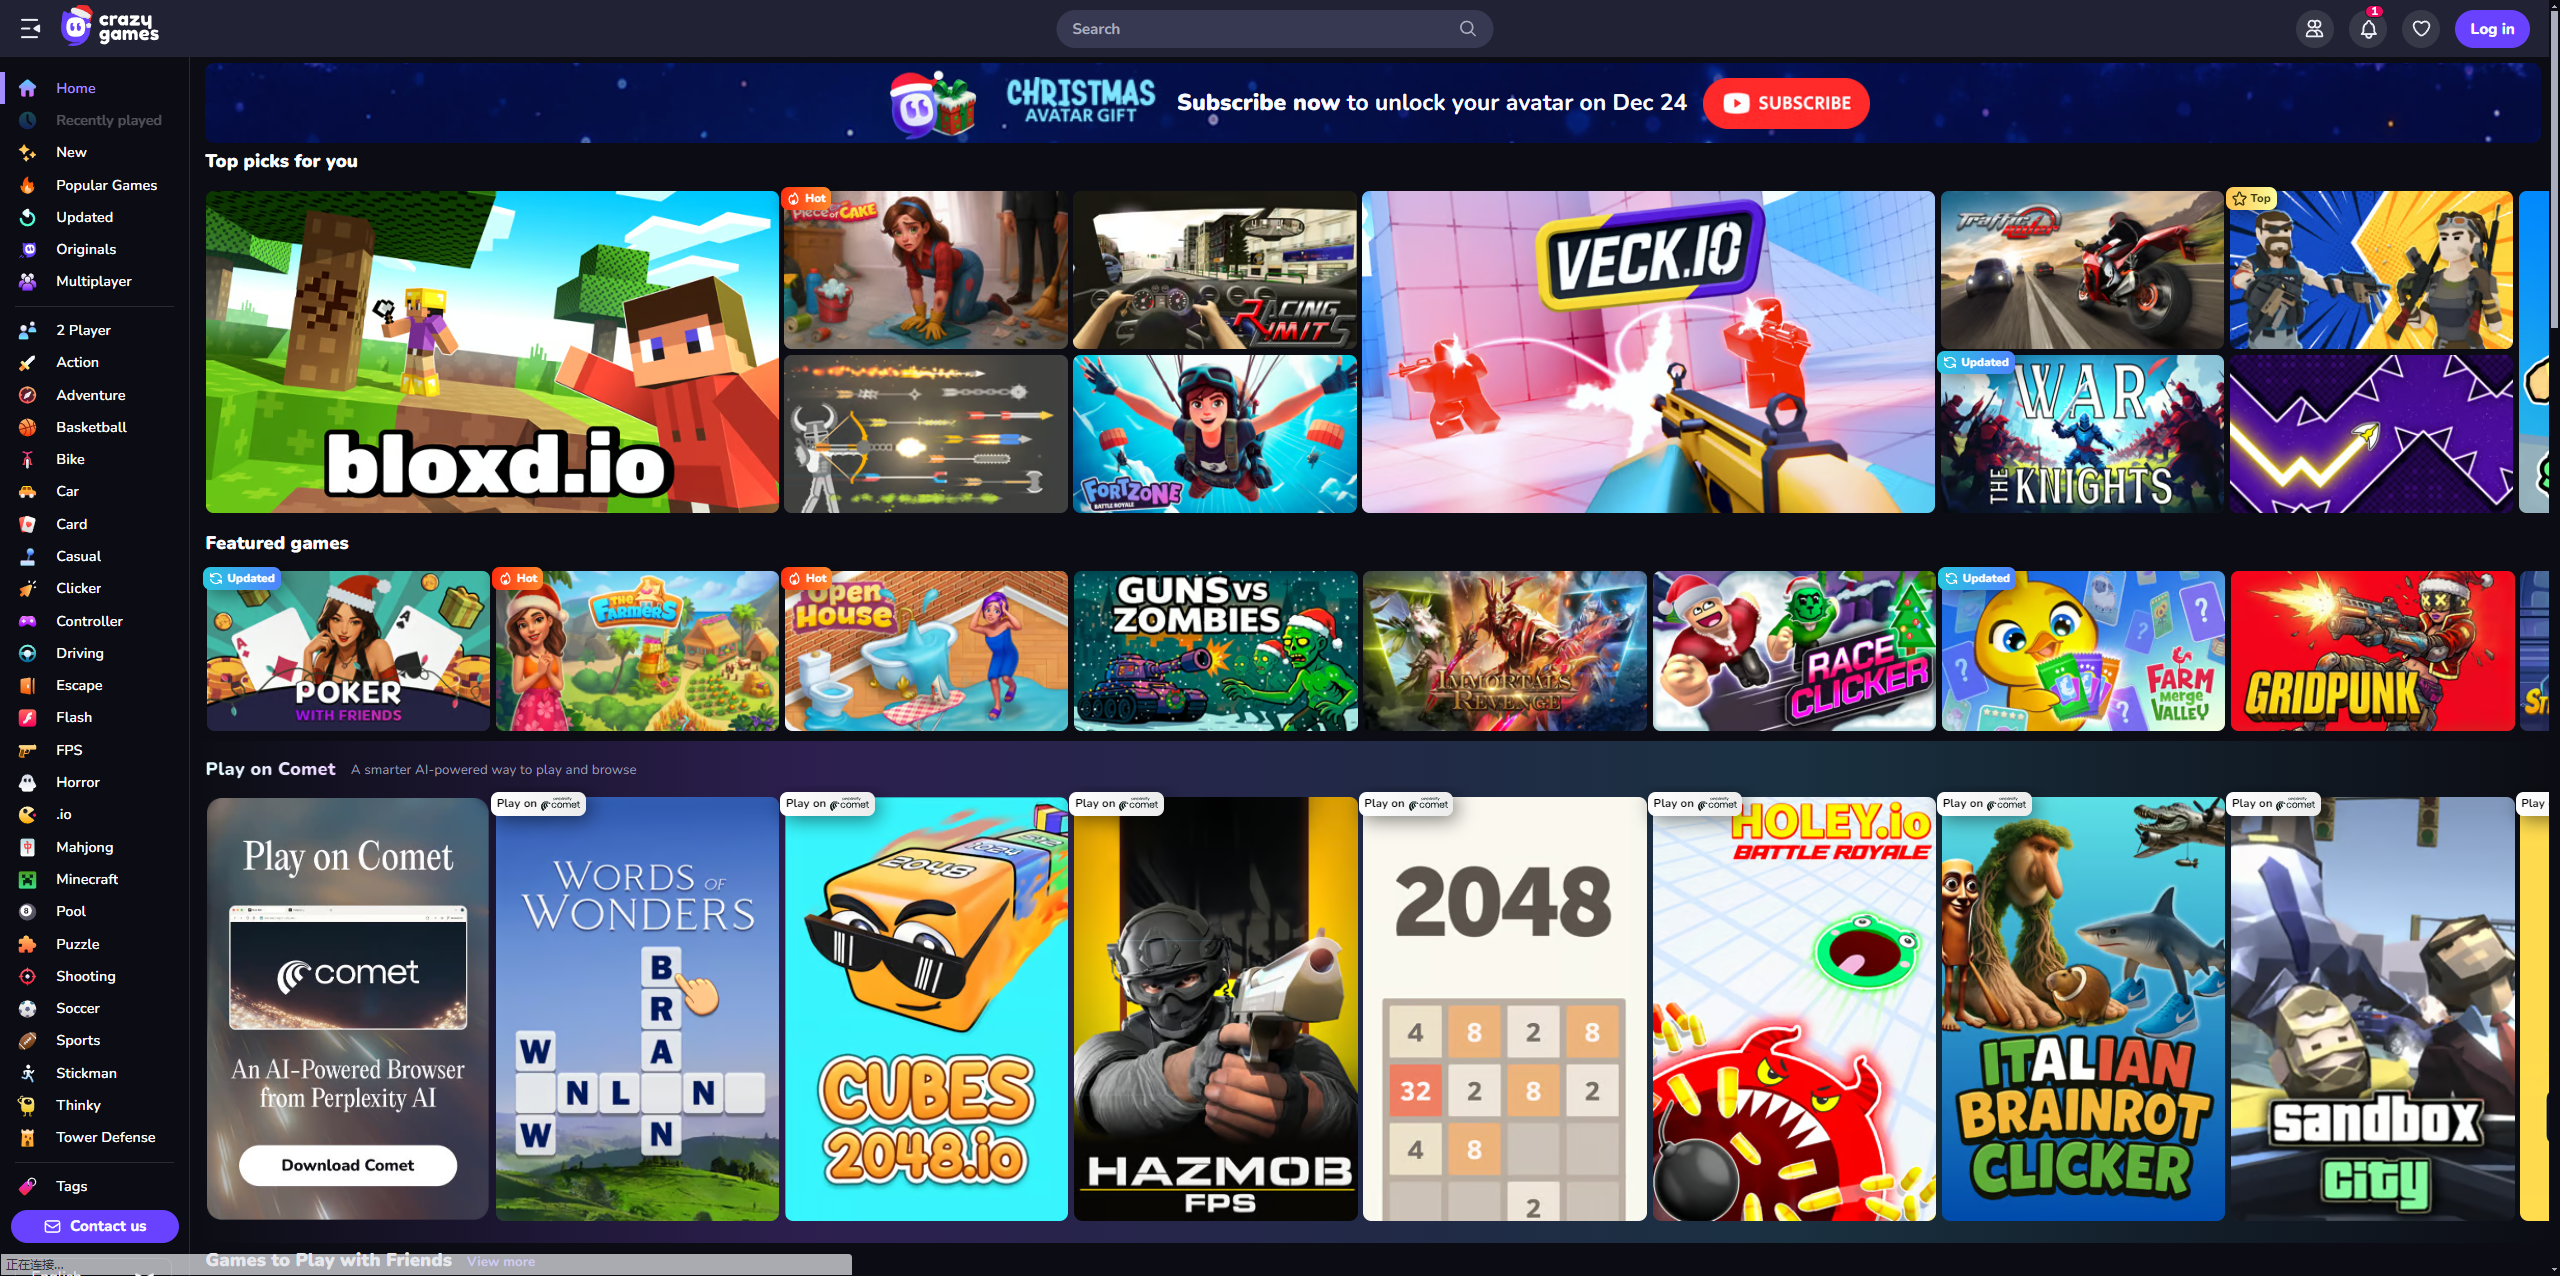Click the Download Comet button
The image size is (2560, 1276).
point(348,1165)
